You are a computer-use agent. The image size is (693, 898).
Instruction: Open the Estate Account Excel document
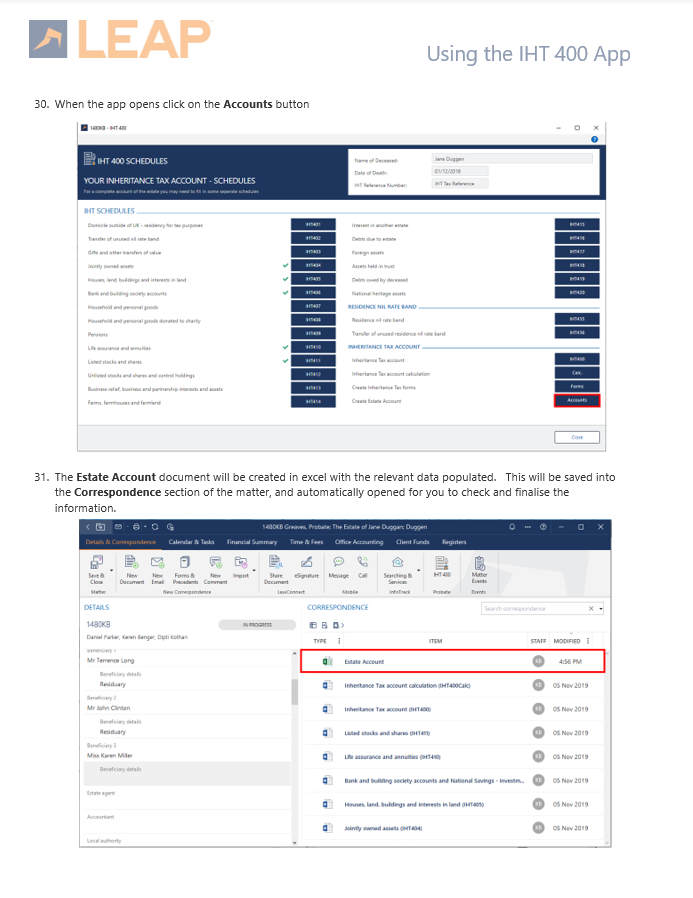pos(364,661)
